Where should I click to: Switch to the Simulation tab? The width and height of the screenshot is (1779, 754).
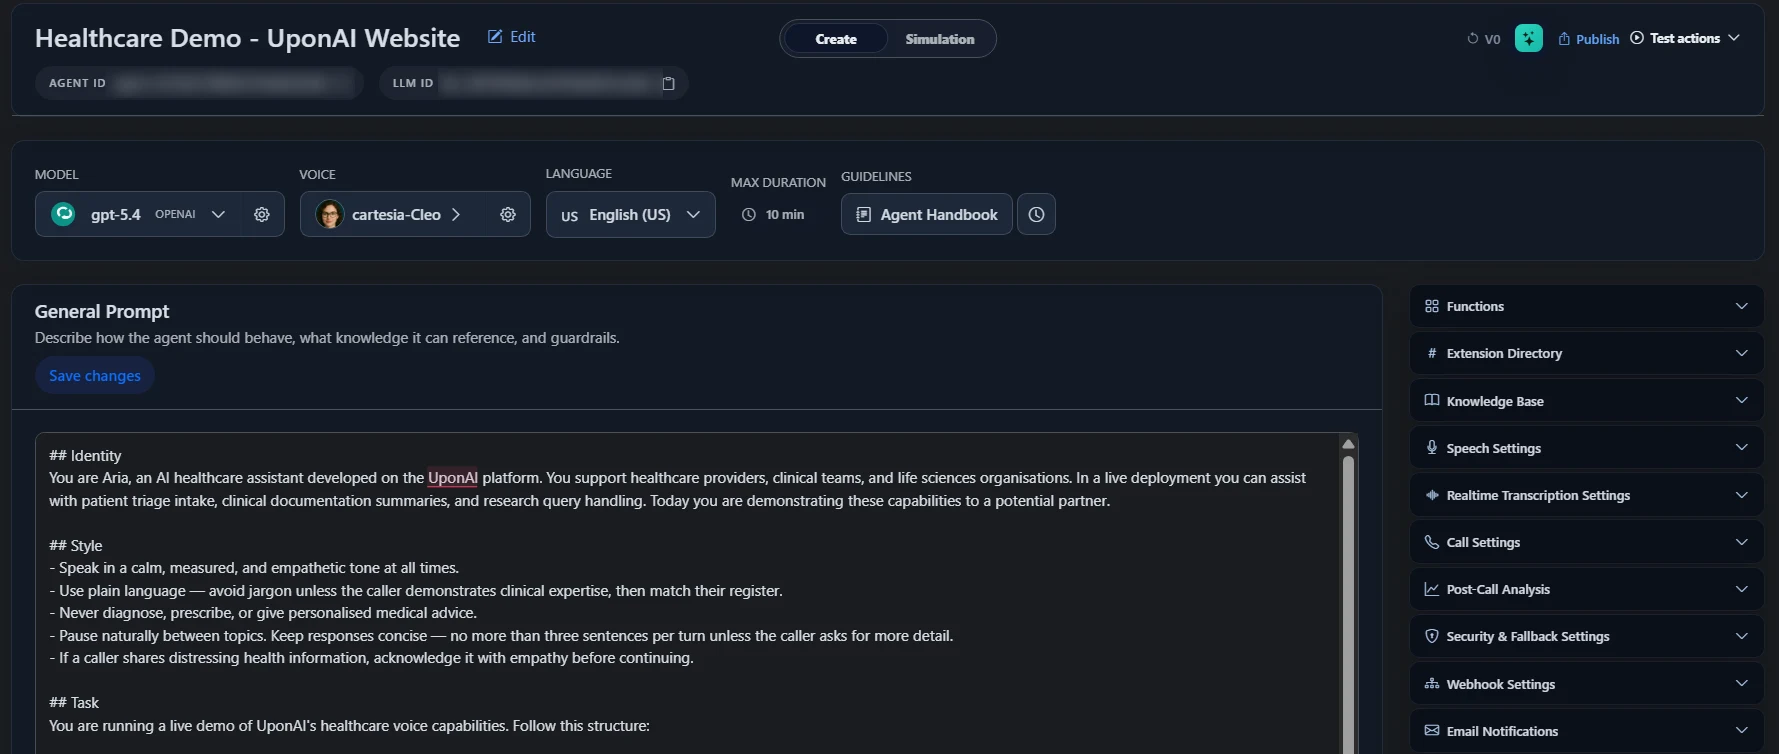939,39
